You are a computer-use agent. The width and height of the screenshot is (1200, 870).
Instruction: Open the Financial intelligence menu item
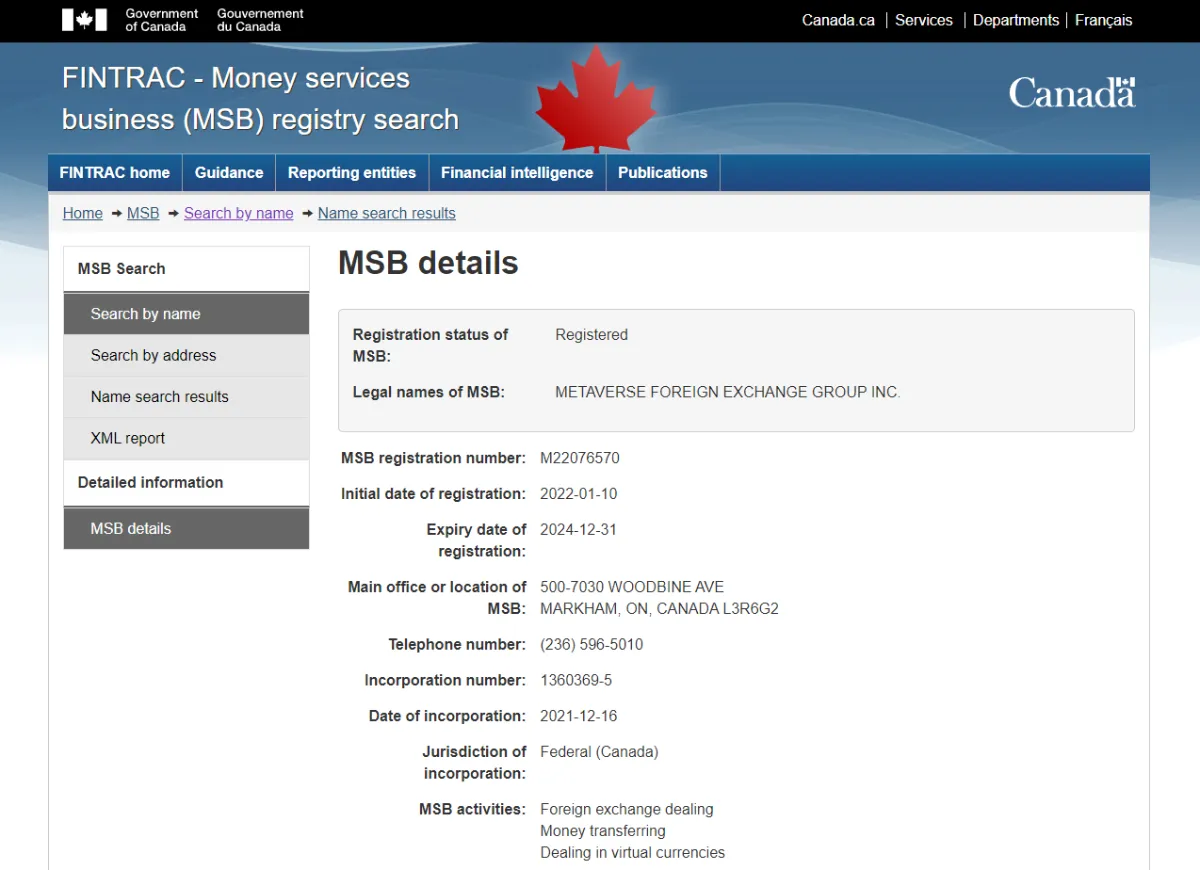[517, 172]
